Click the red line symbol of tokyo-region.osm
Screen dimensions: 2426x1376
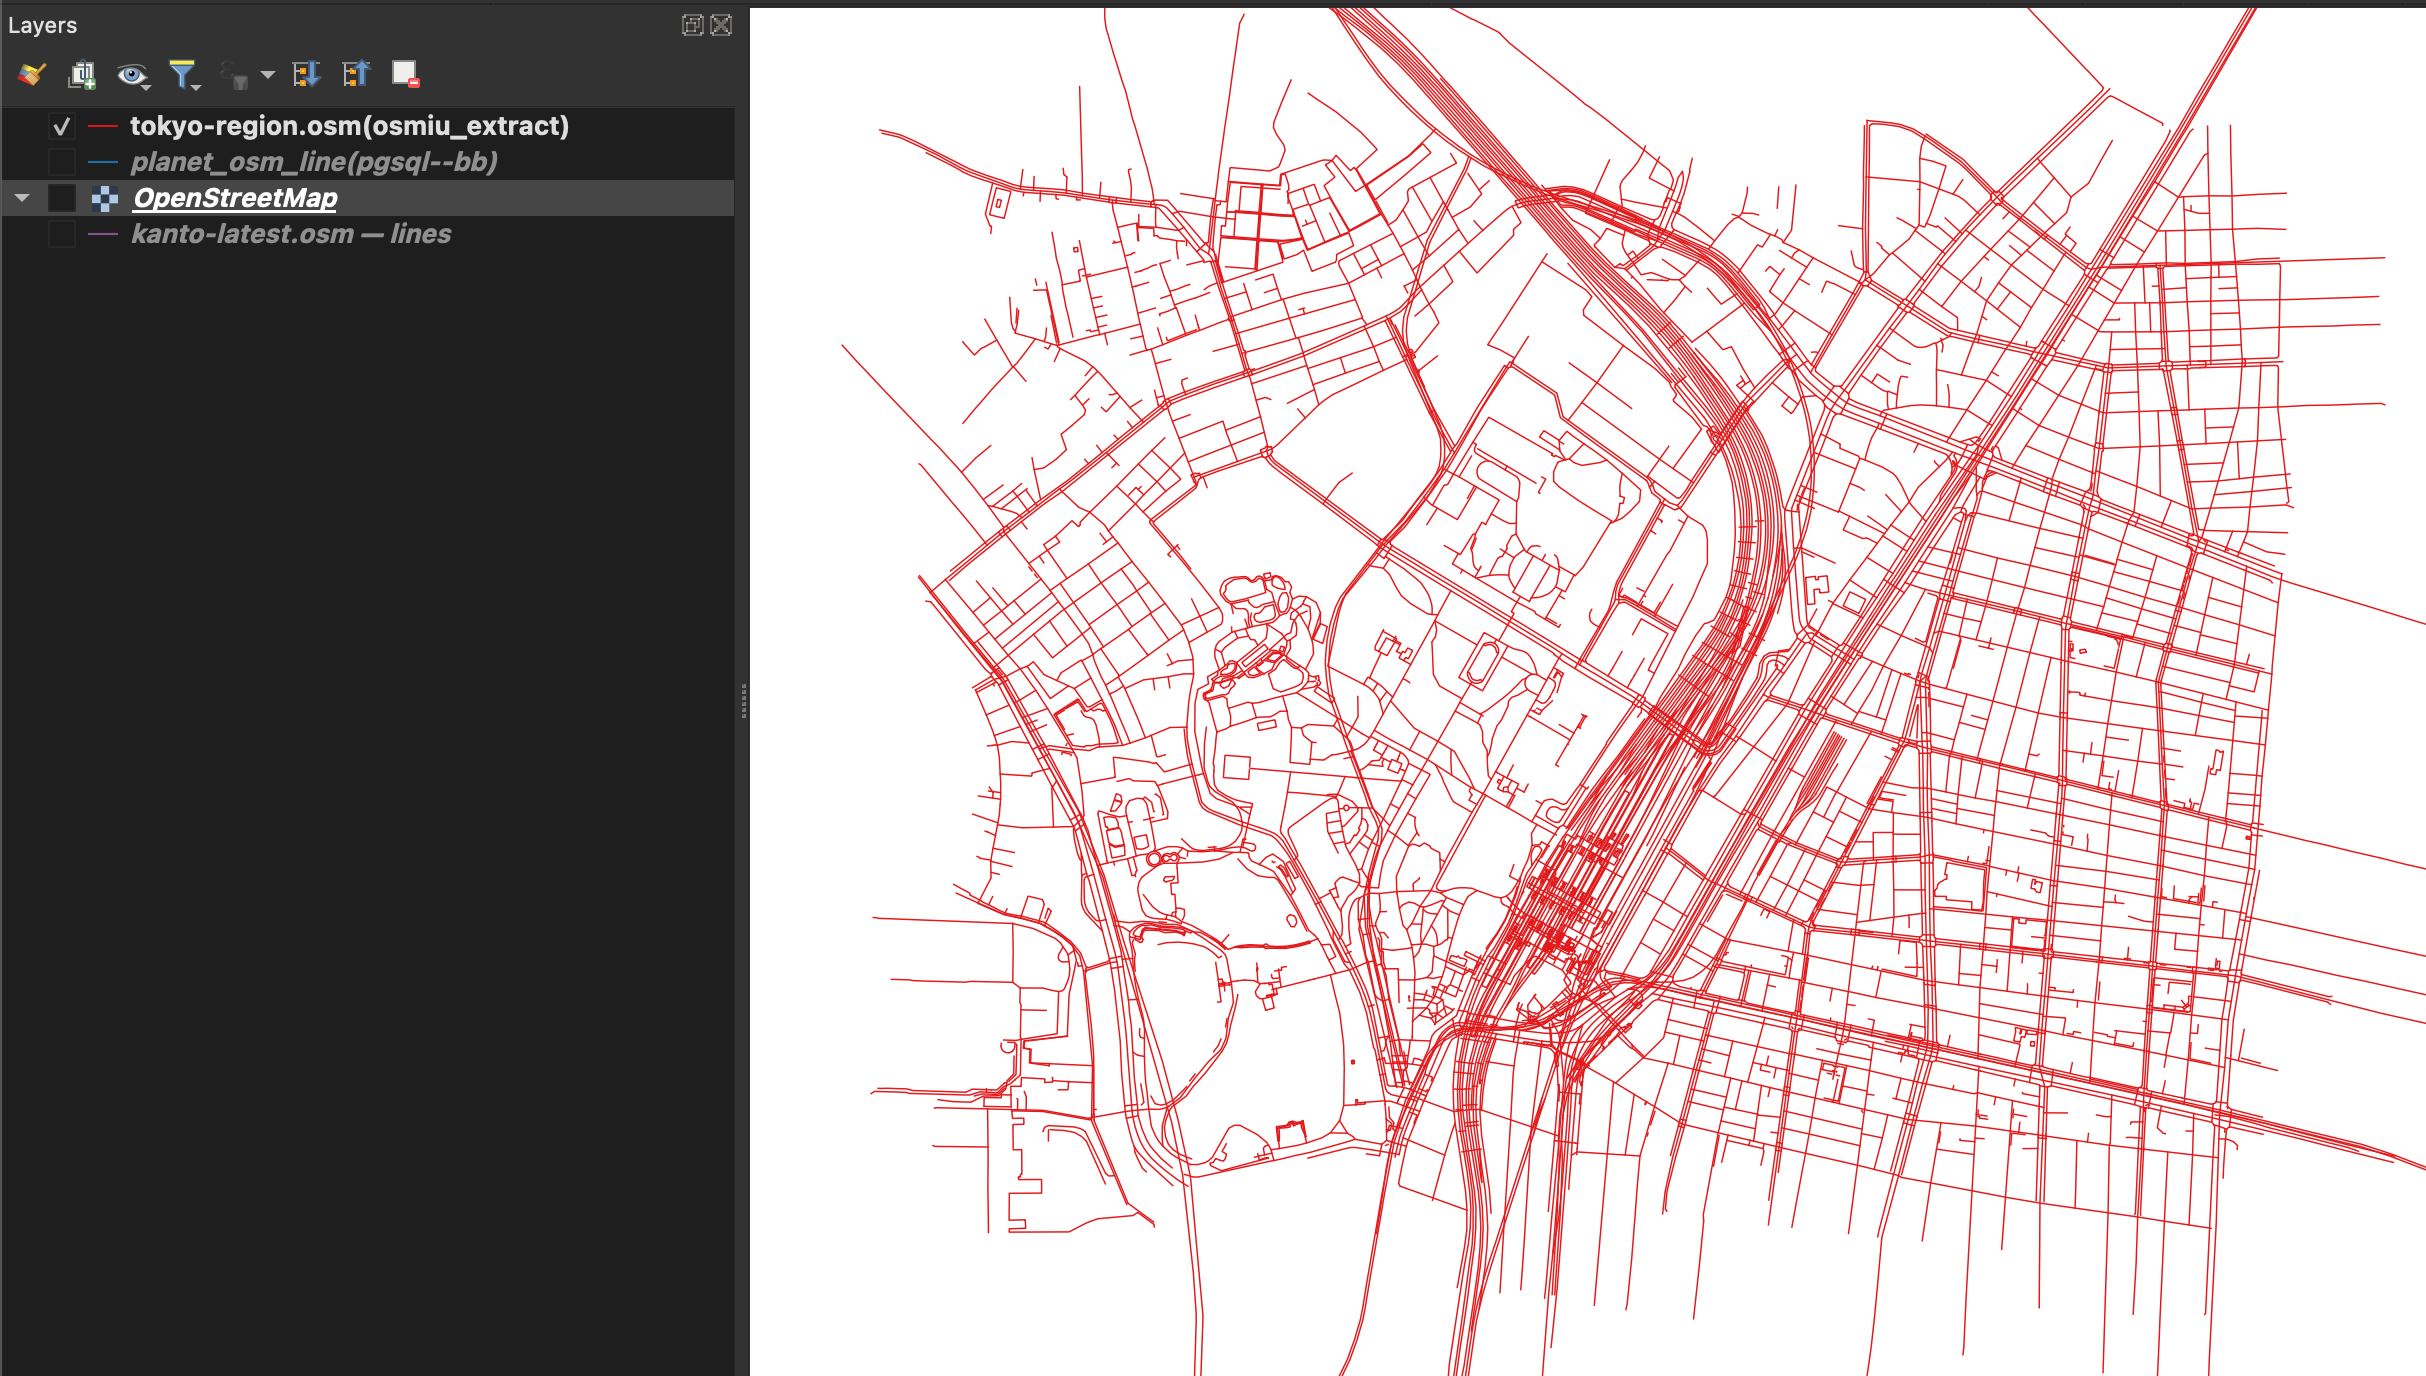point(101,126)
